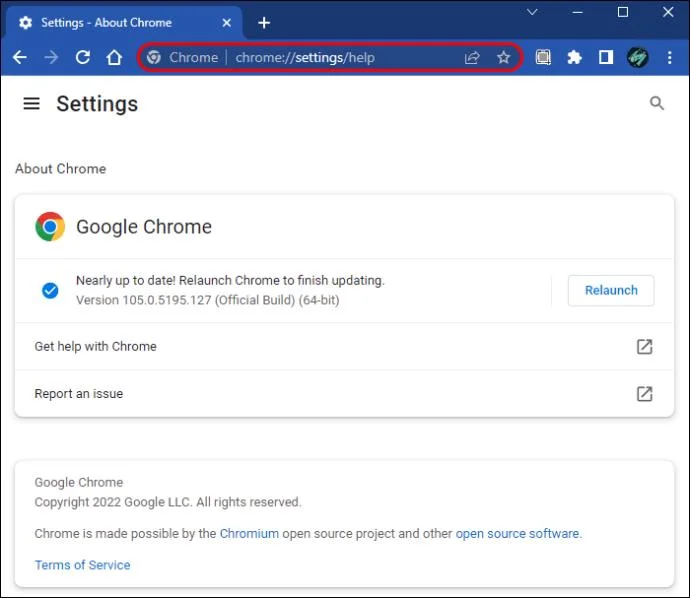Share this page using the share icon
The image size is (690, 598).
(472, 57)
